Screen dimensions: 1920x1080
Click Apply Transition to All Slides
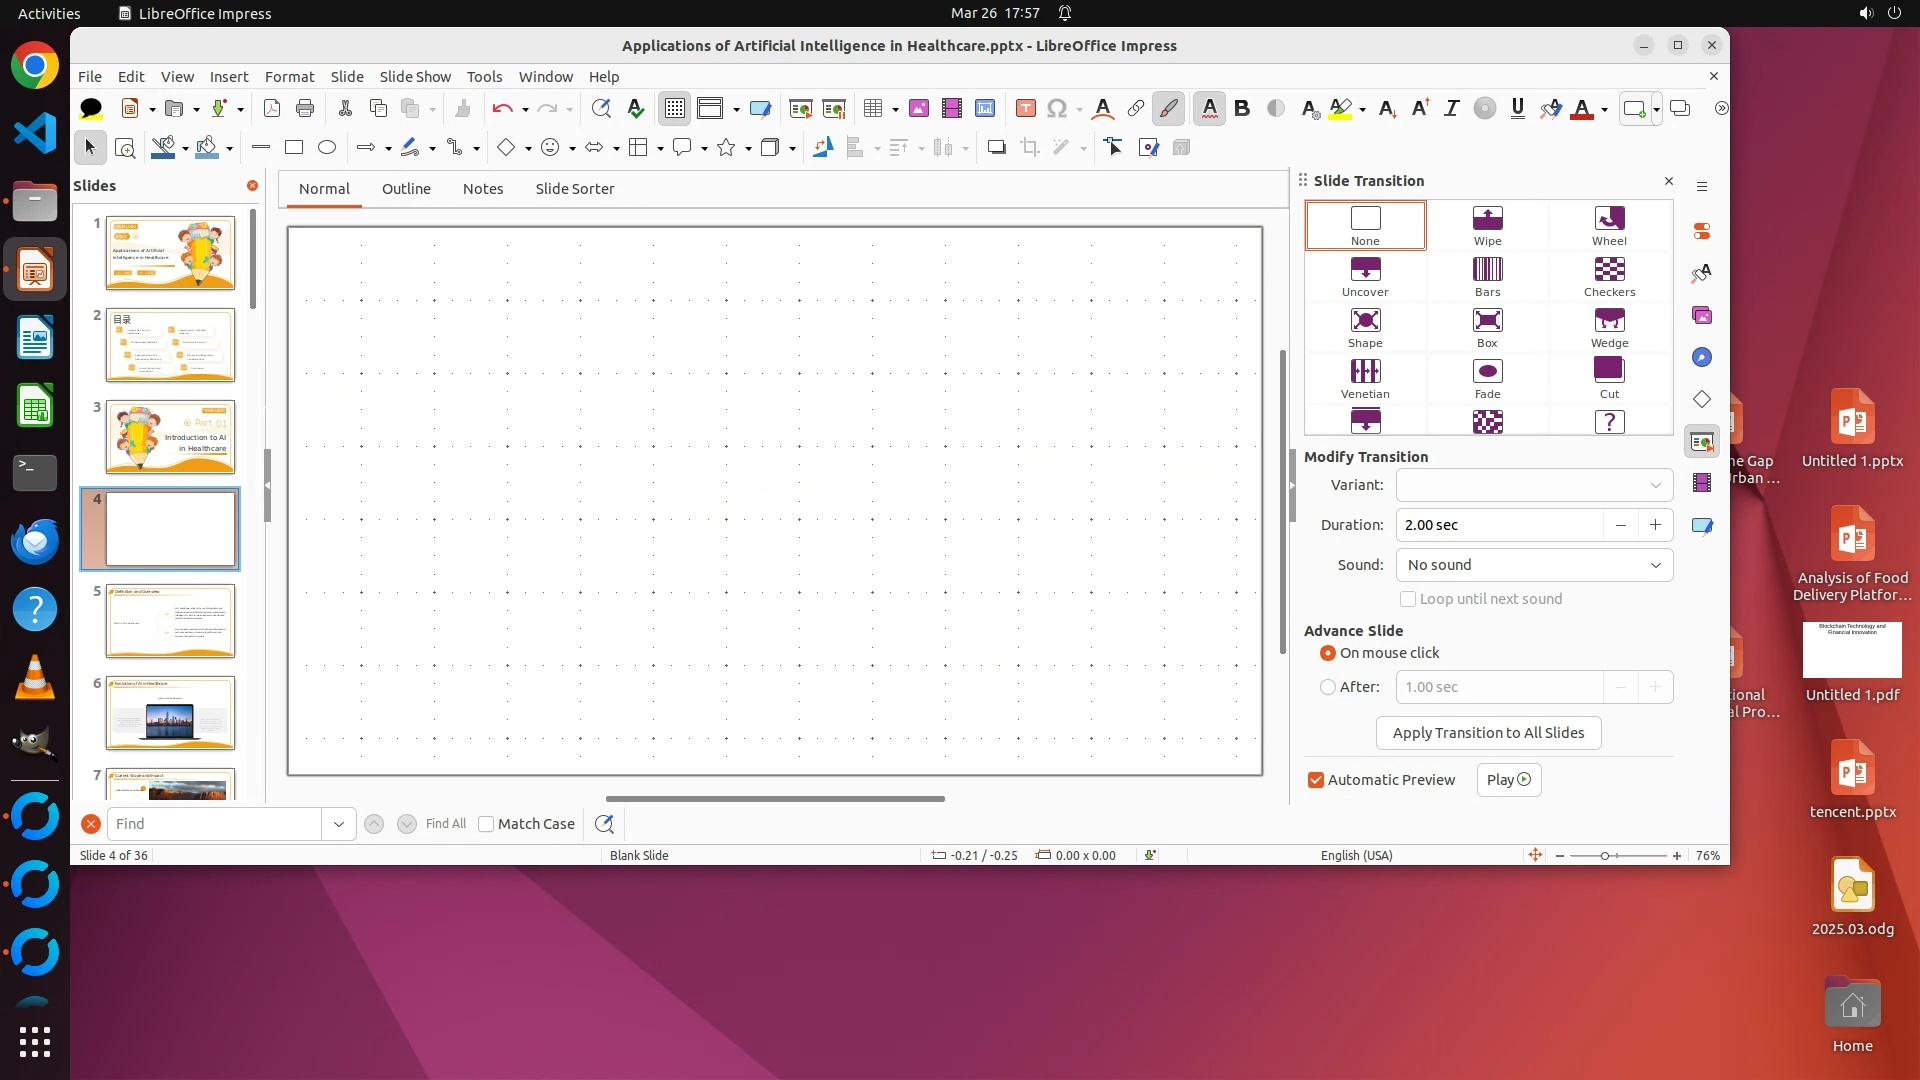pyautogui.click(x=1488, y=733)
